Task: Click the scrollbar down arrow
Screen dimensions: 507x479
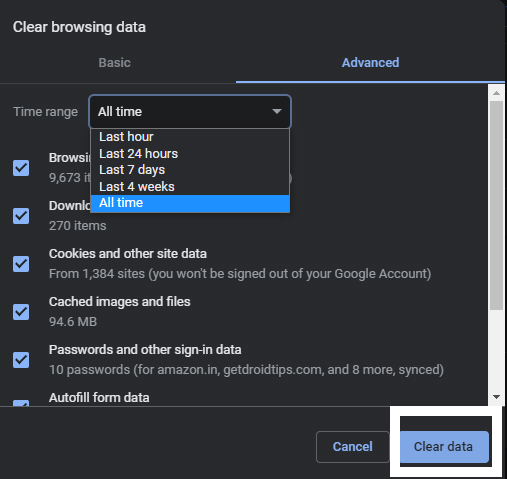Action: coord(496,397)
